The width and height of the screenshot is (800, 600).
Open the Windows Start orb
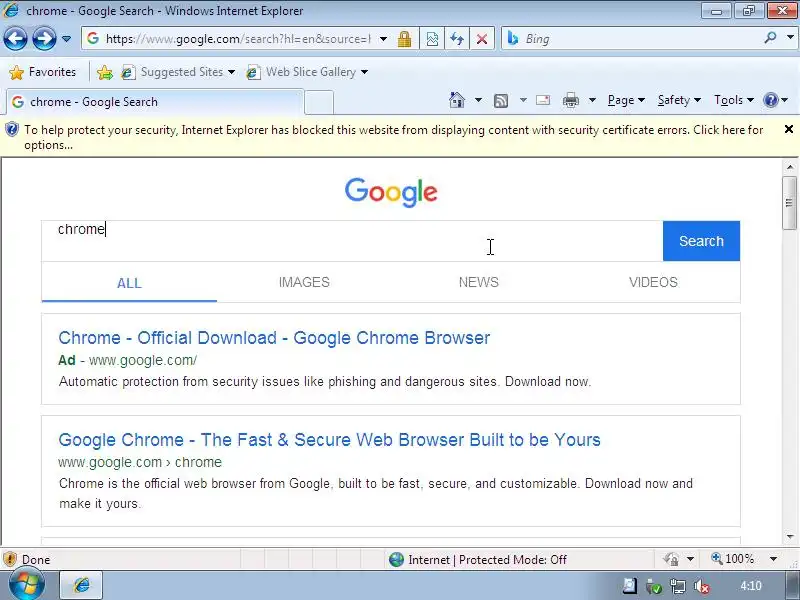27,585
